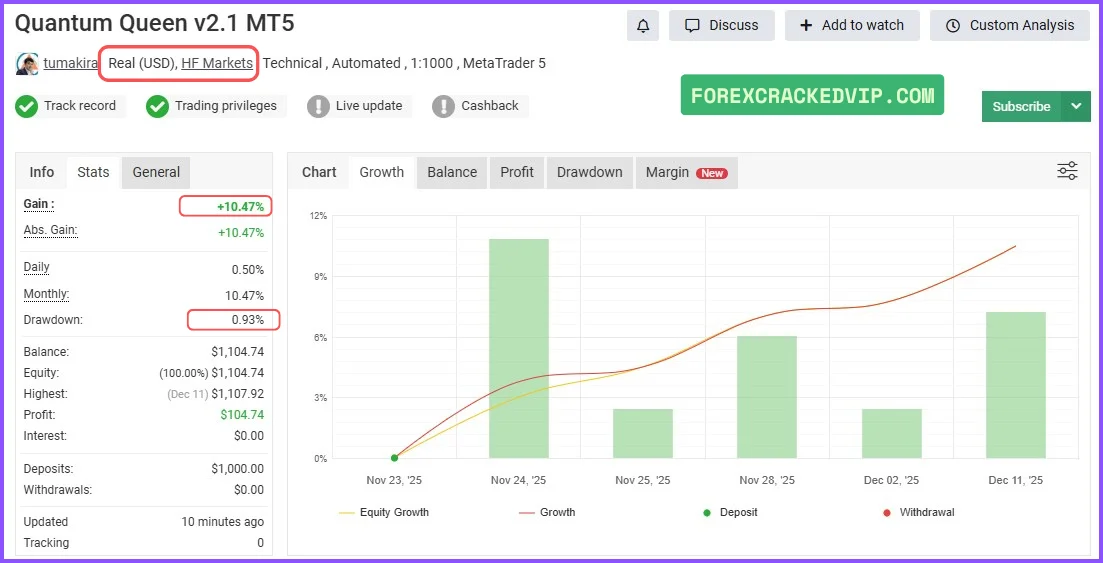Click the Live update warning icon
The image size is (1103, 563).
318,106
